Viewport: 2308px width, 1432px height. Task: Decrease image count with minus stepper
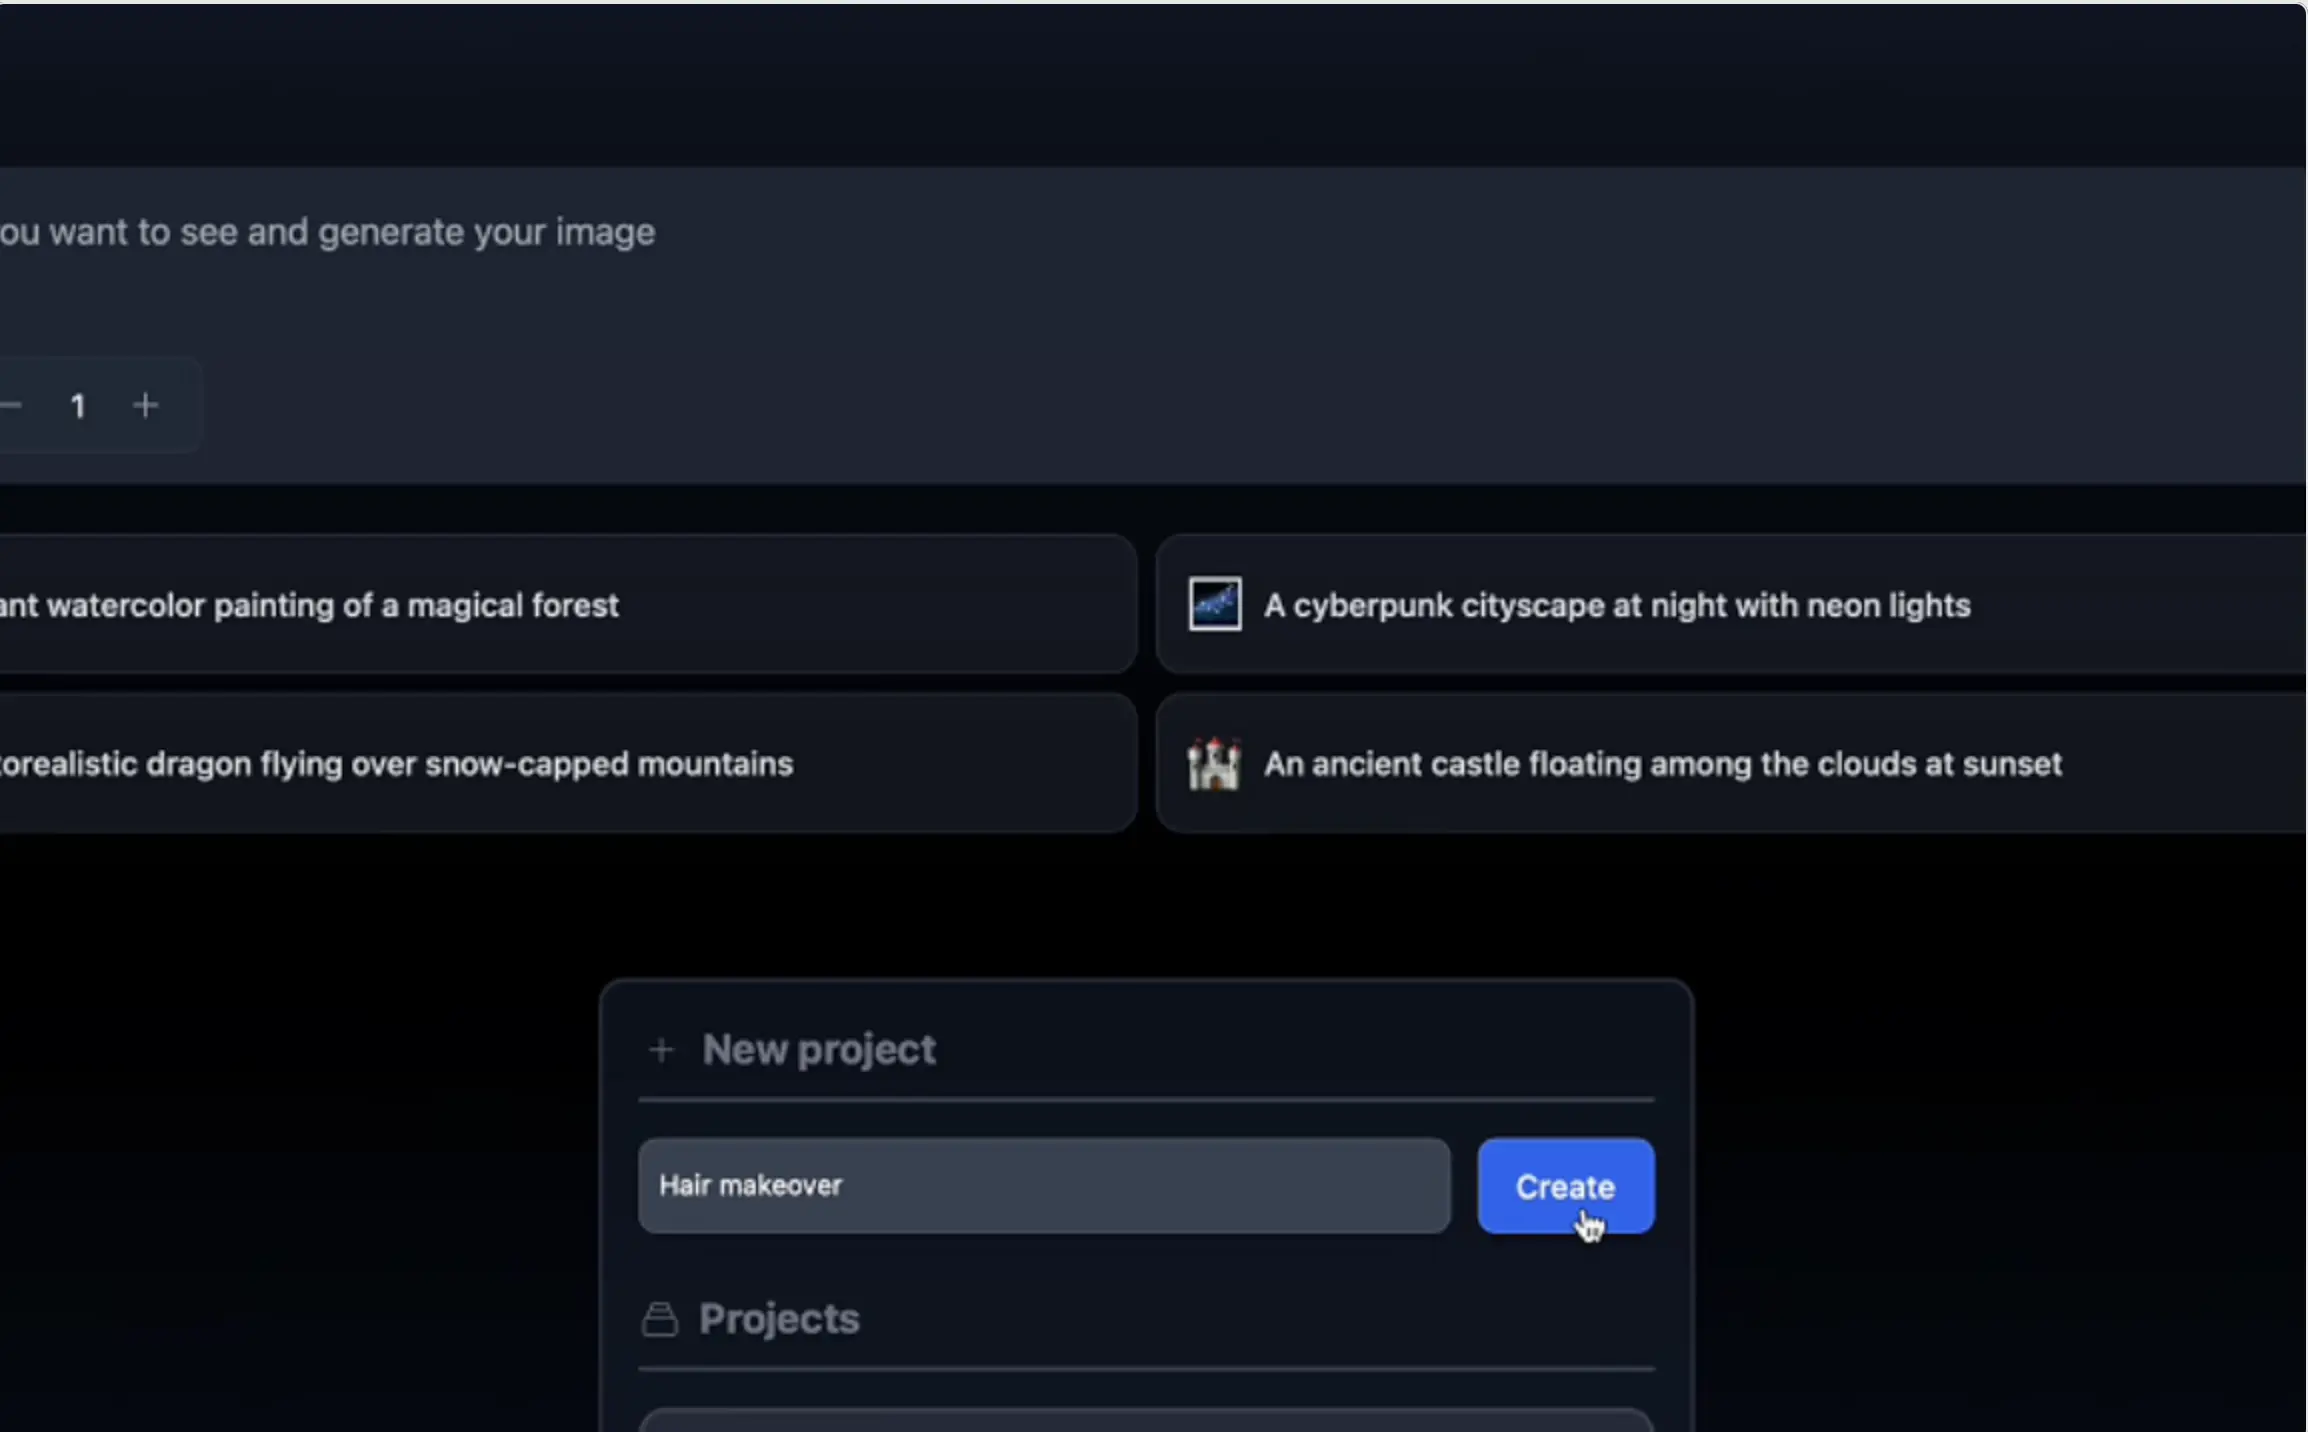coord(11,405)
